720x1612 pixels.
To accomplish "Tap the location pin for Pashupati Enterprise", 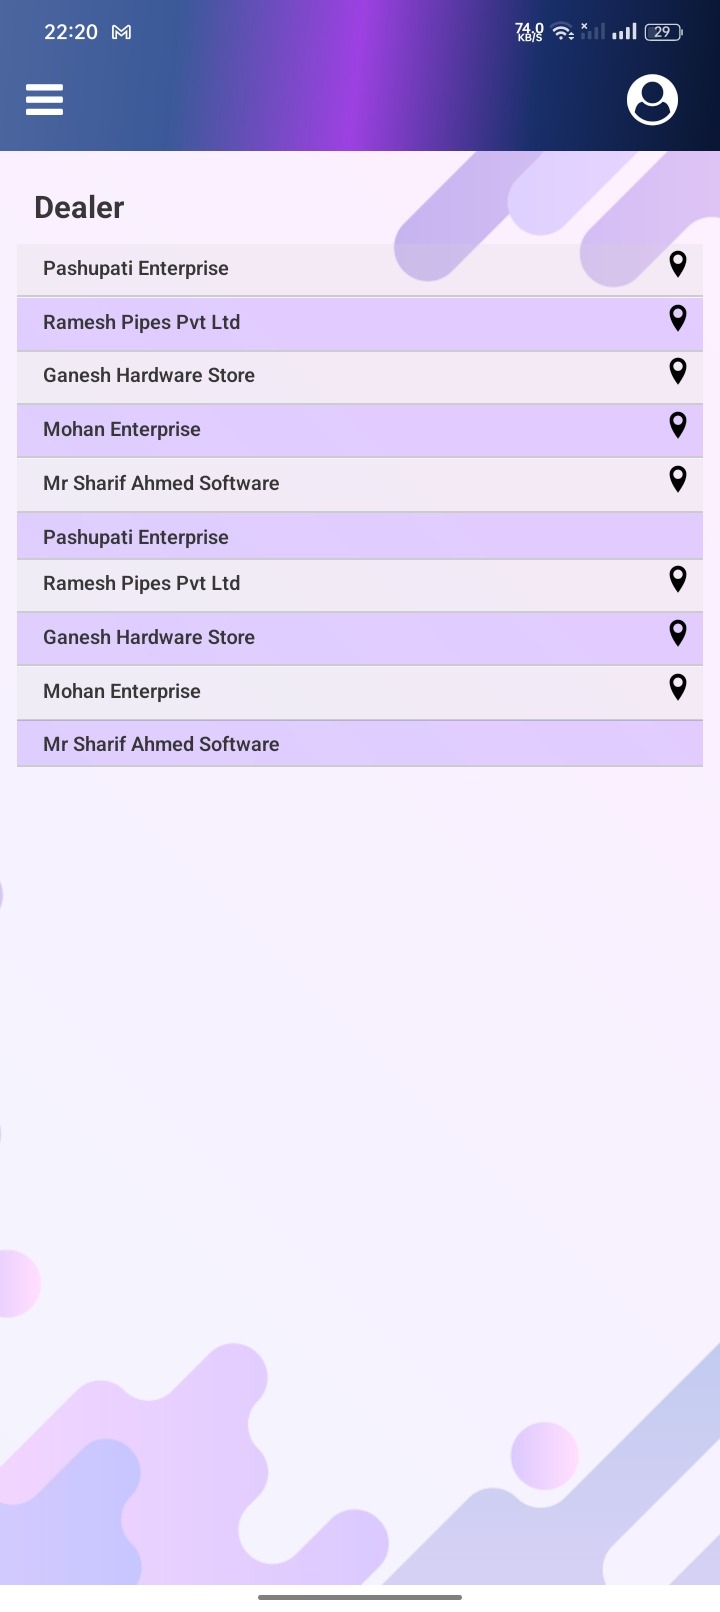I will pos(677,264).
